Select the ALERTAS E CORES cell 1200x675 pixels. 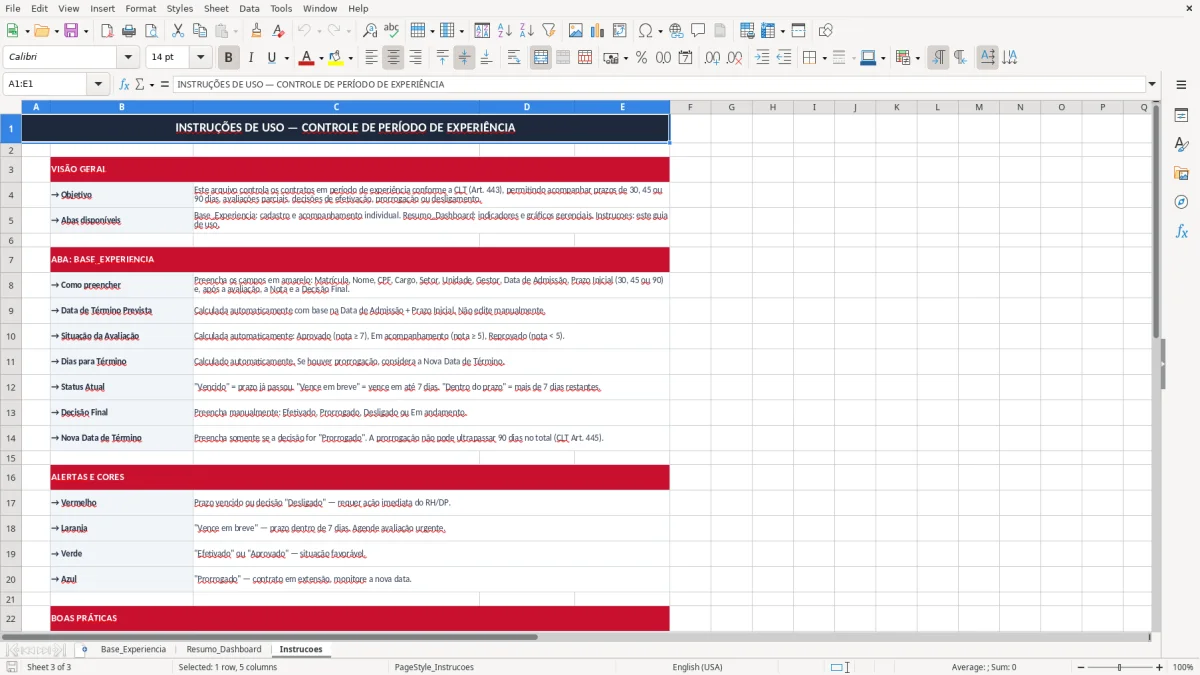pos(360,477)
